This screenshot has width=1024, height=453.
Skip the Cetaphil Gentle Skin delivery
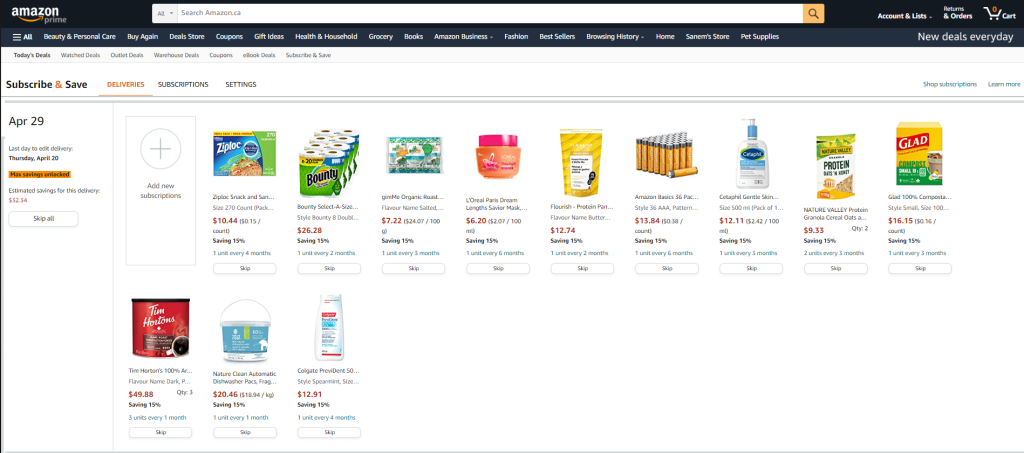(x=751, y=268)
